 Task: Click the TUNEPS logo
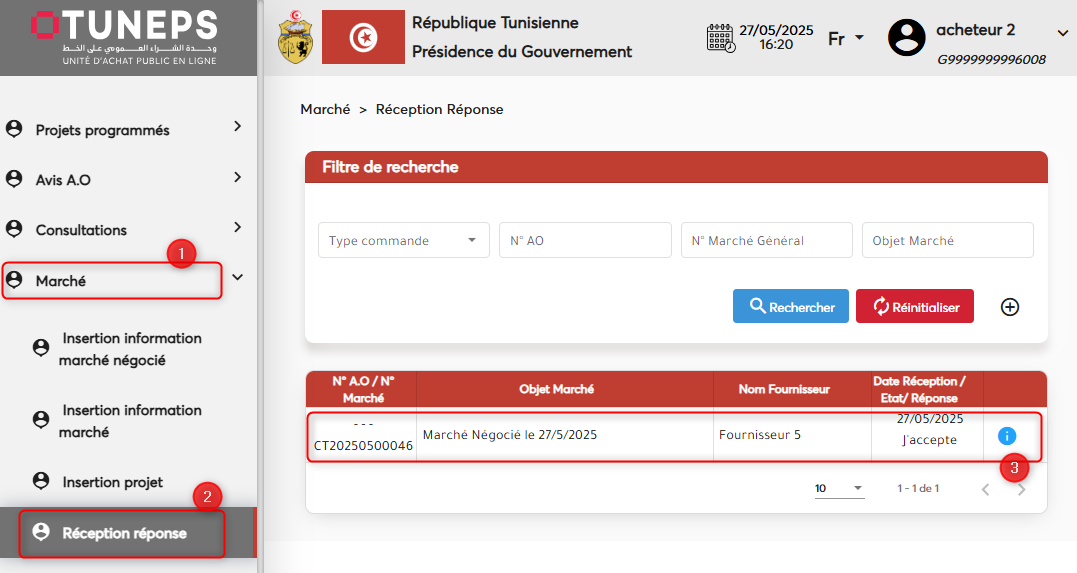(x=125, y=37)
